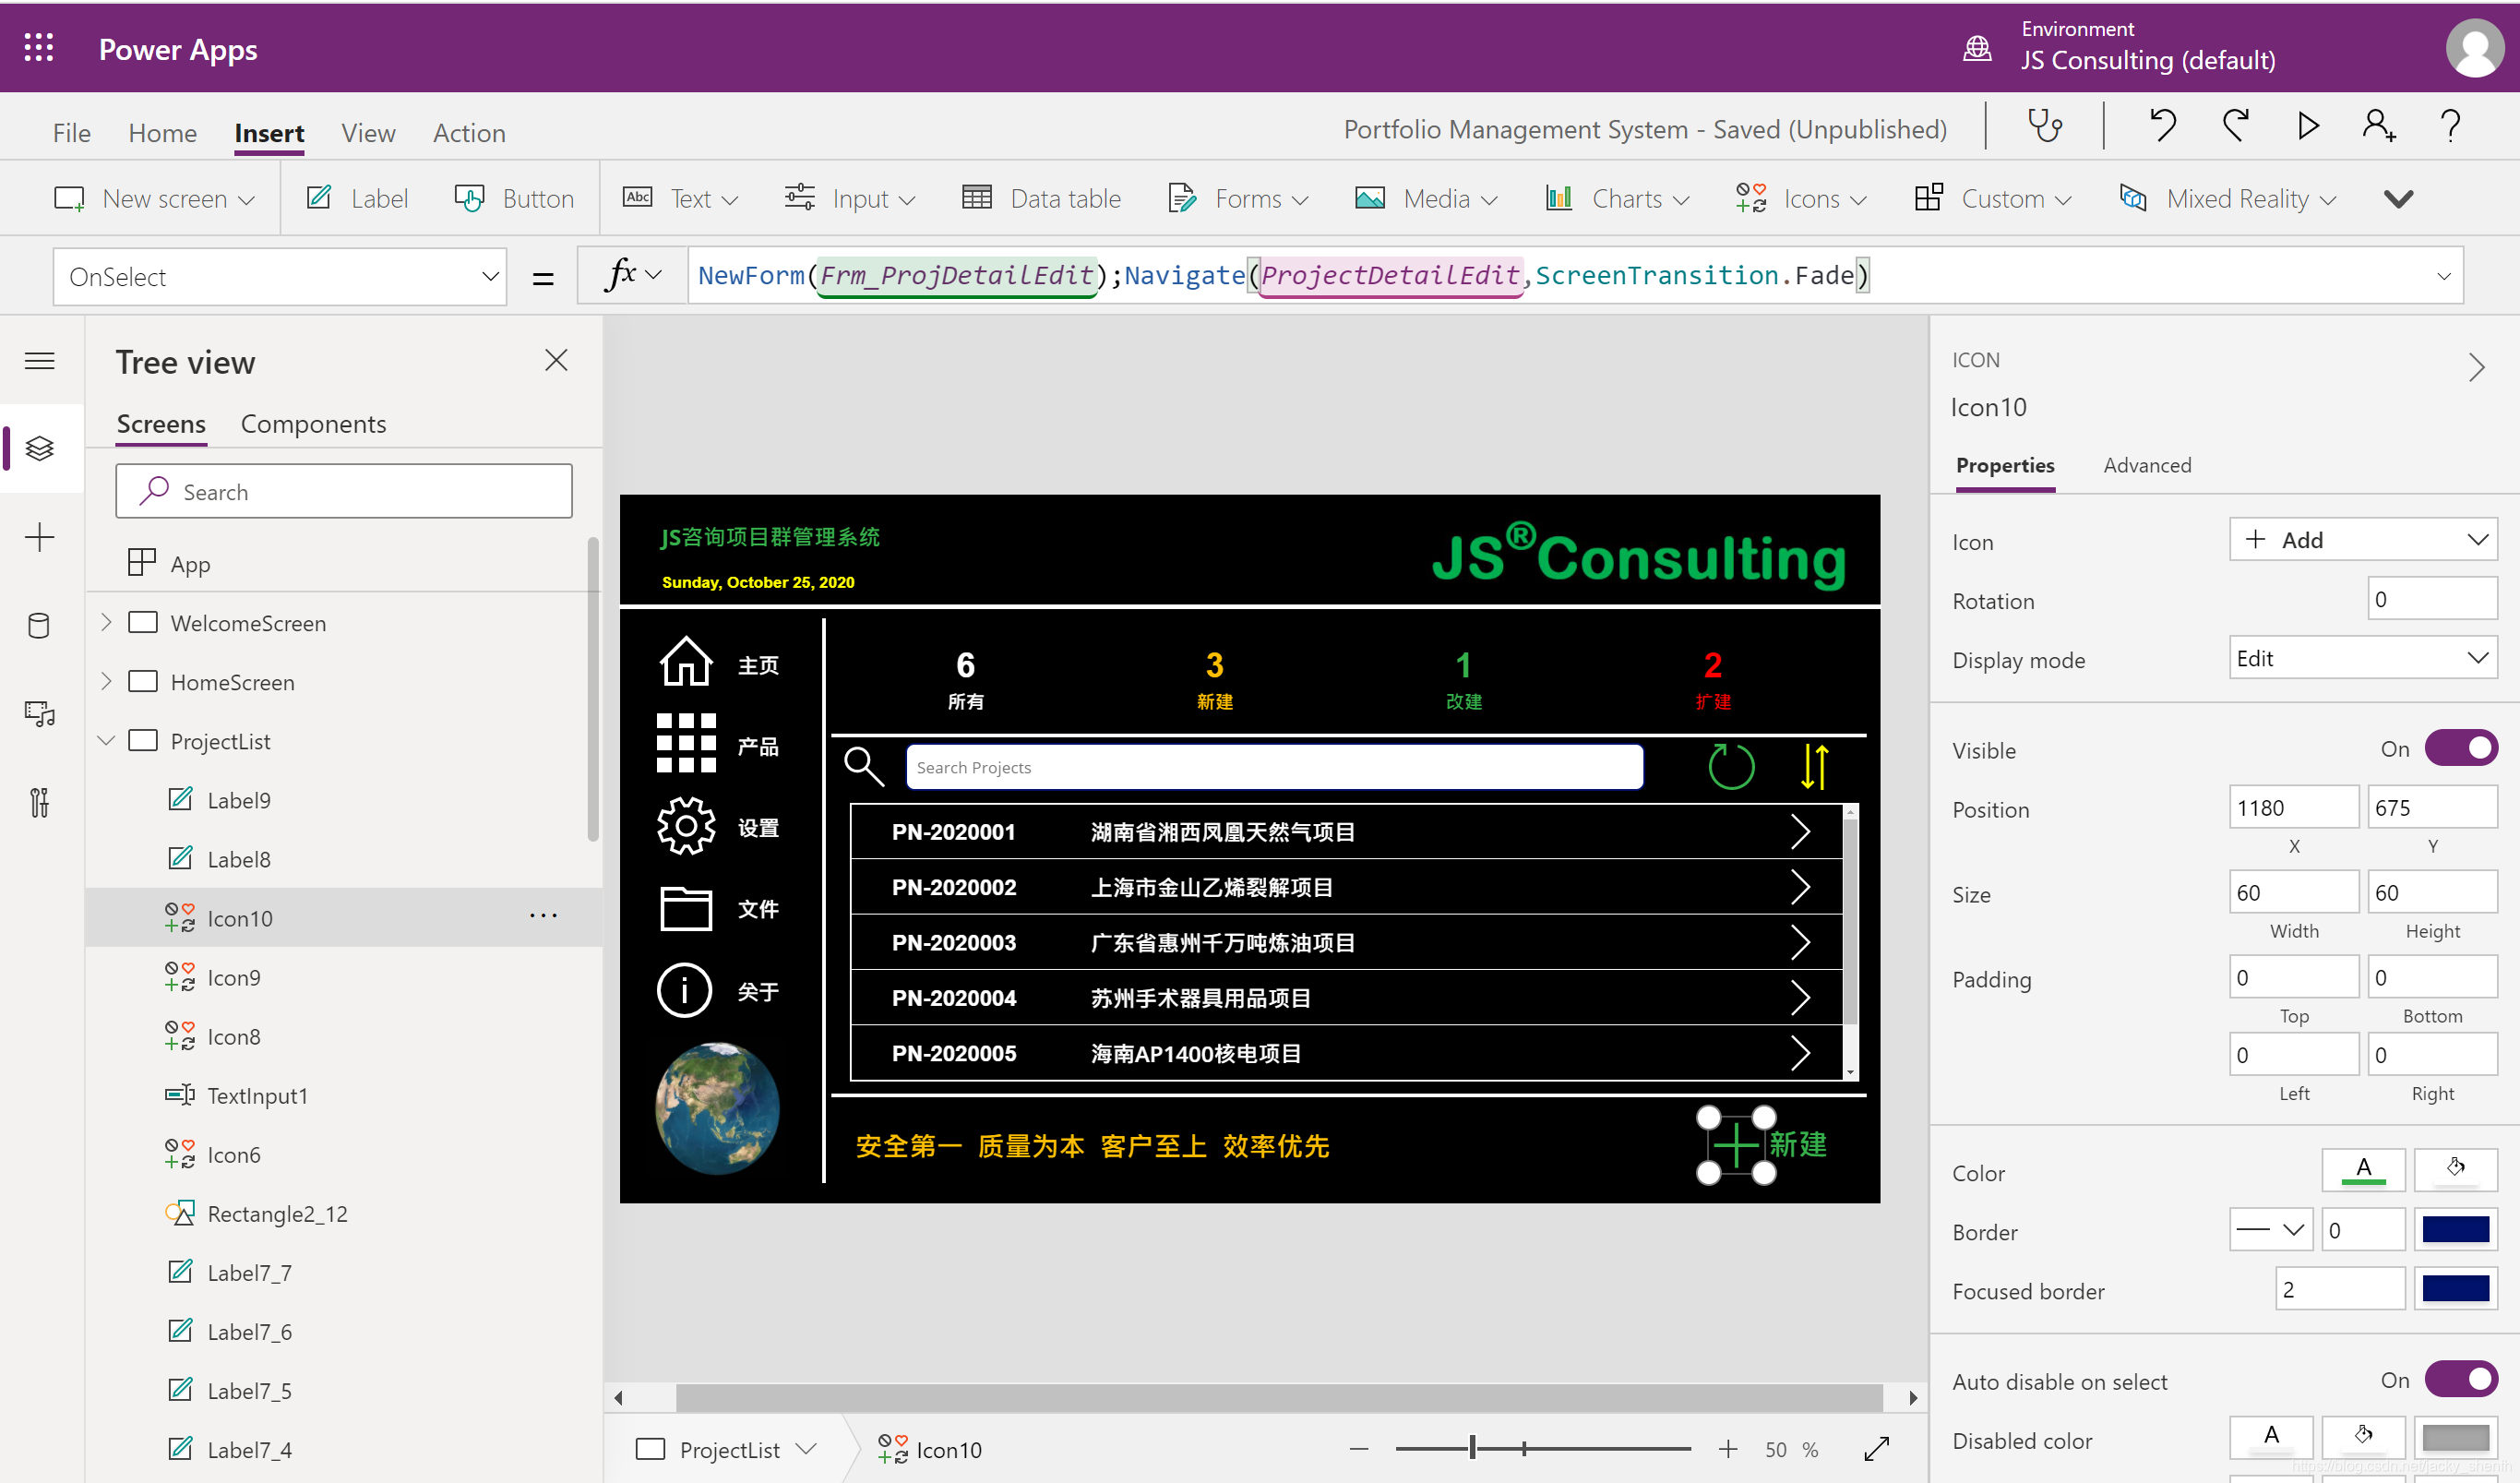
Task: Click the Focused border color swatch
Action: click(x=2455, y=1289)
